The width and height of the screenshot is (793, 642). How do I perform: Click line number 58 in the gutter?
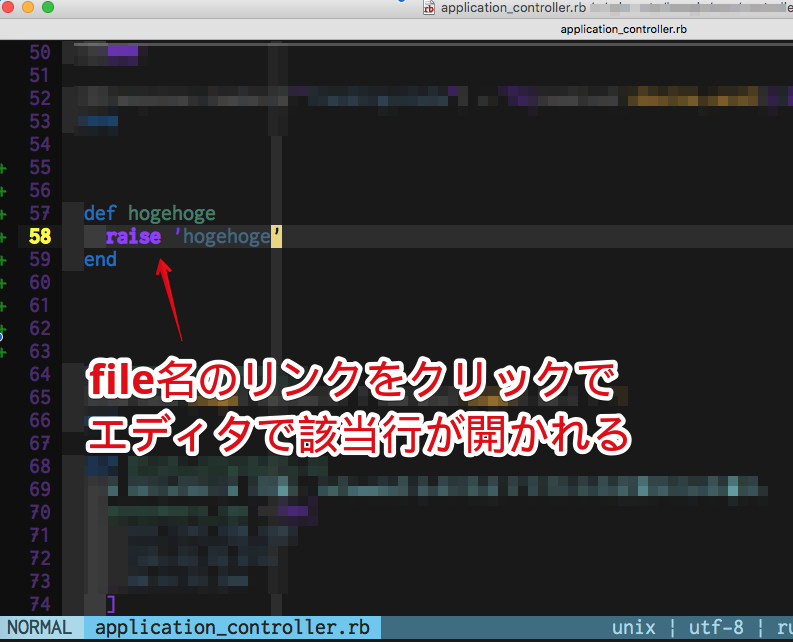[40, 236]
